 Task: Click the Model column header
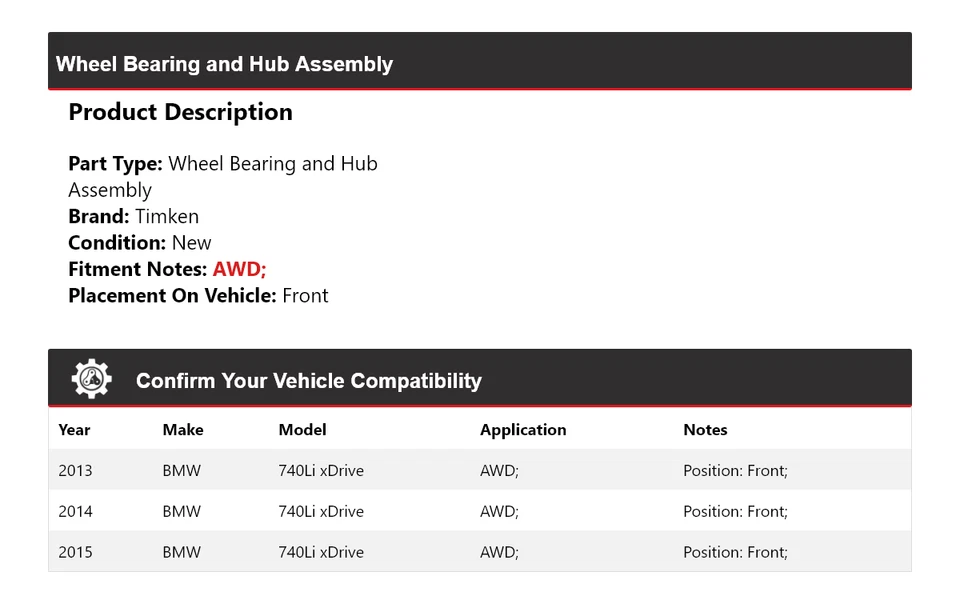tap(302, 430)
